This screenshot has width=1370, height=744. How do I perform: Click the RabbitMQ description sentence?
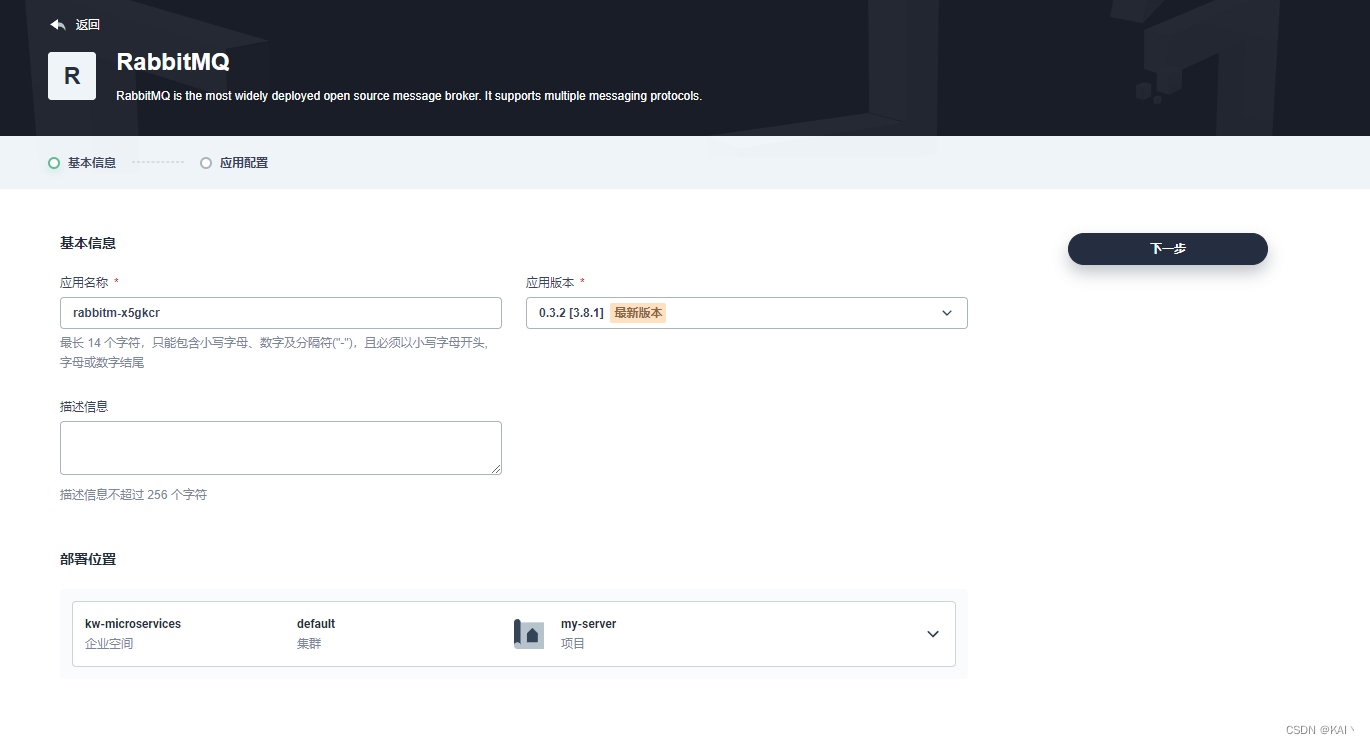(409, 97)
